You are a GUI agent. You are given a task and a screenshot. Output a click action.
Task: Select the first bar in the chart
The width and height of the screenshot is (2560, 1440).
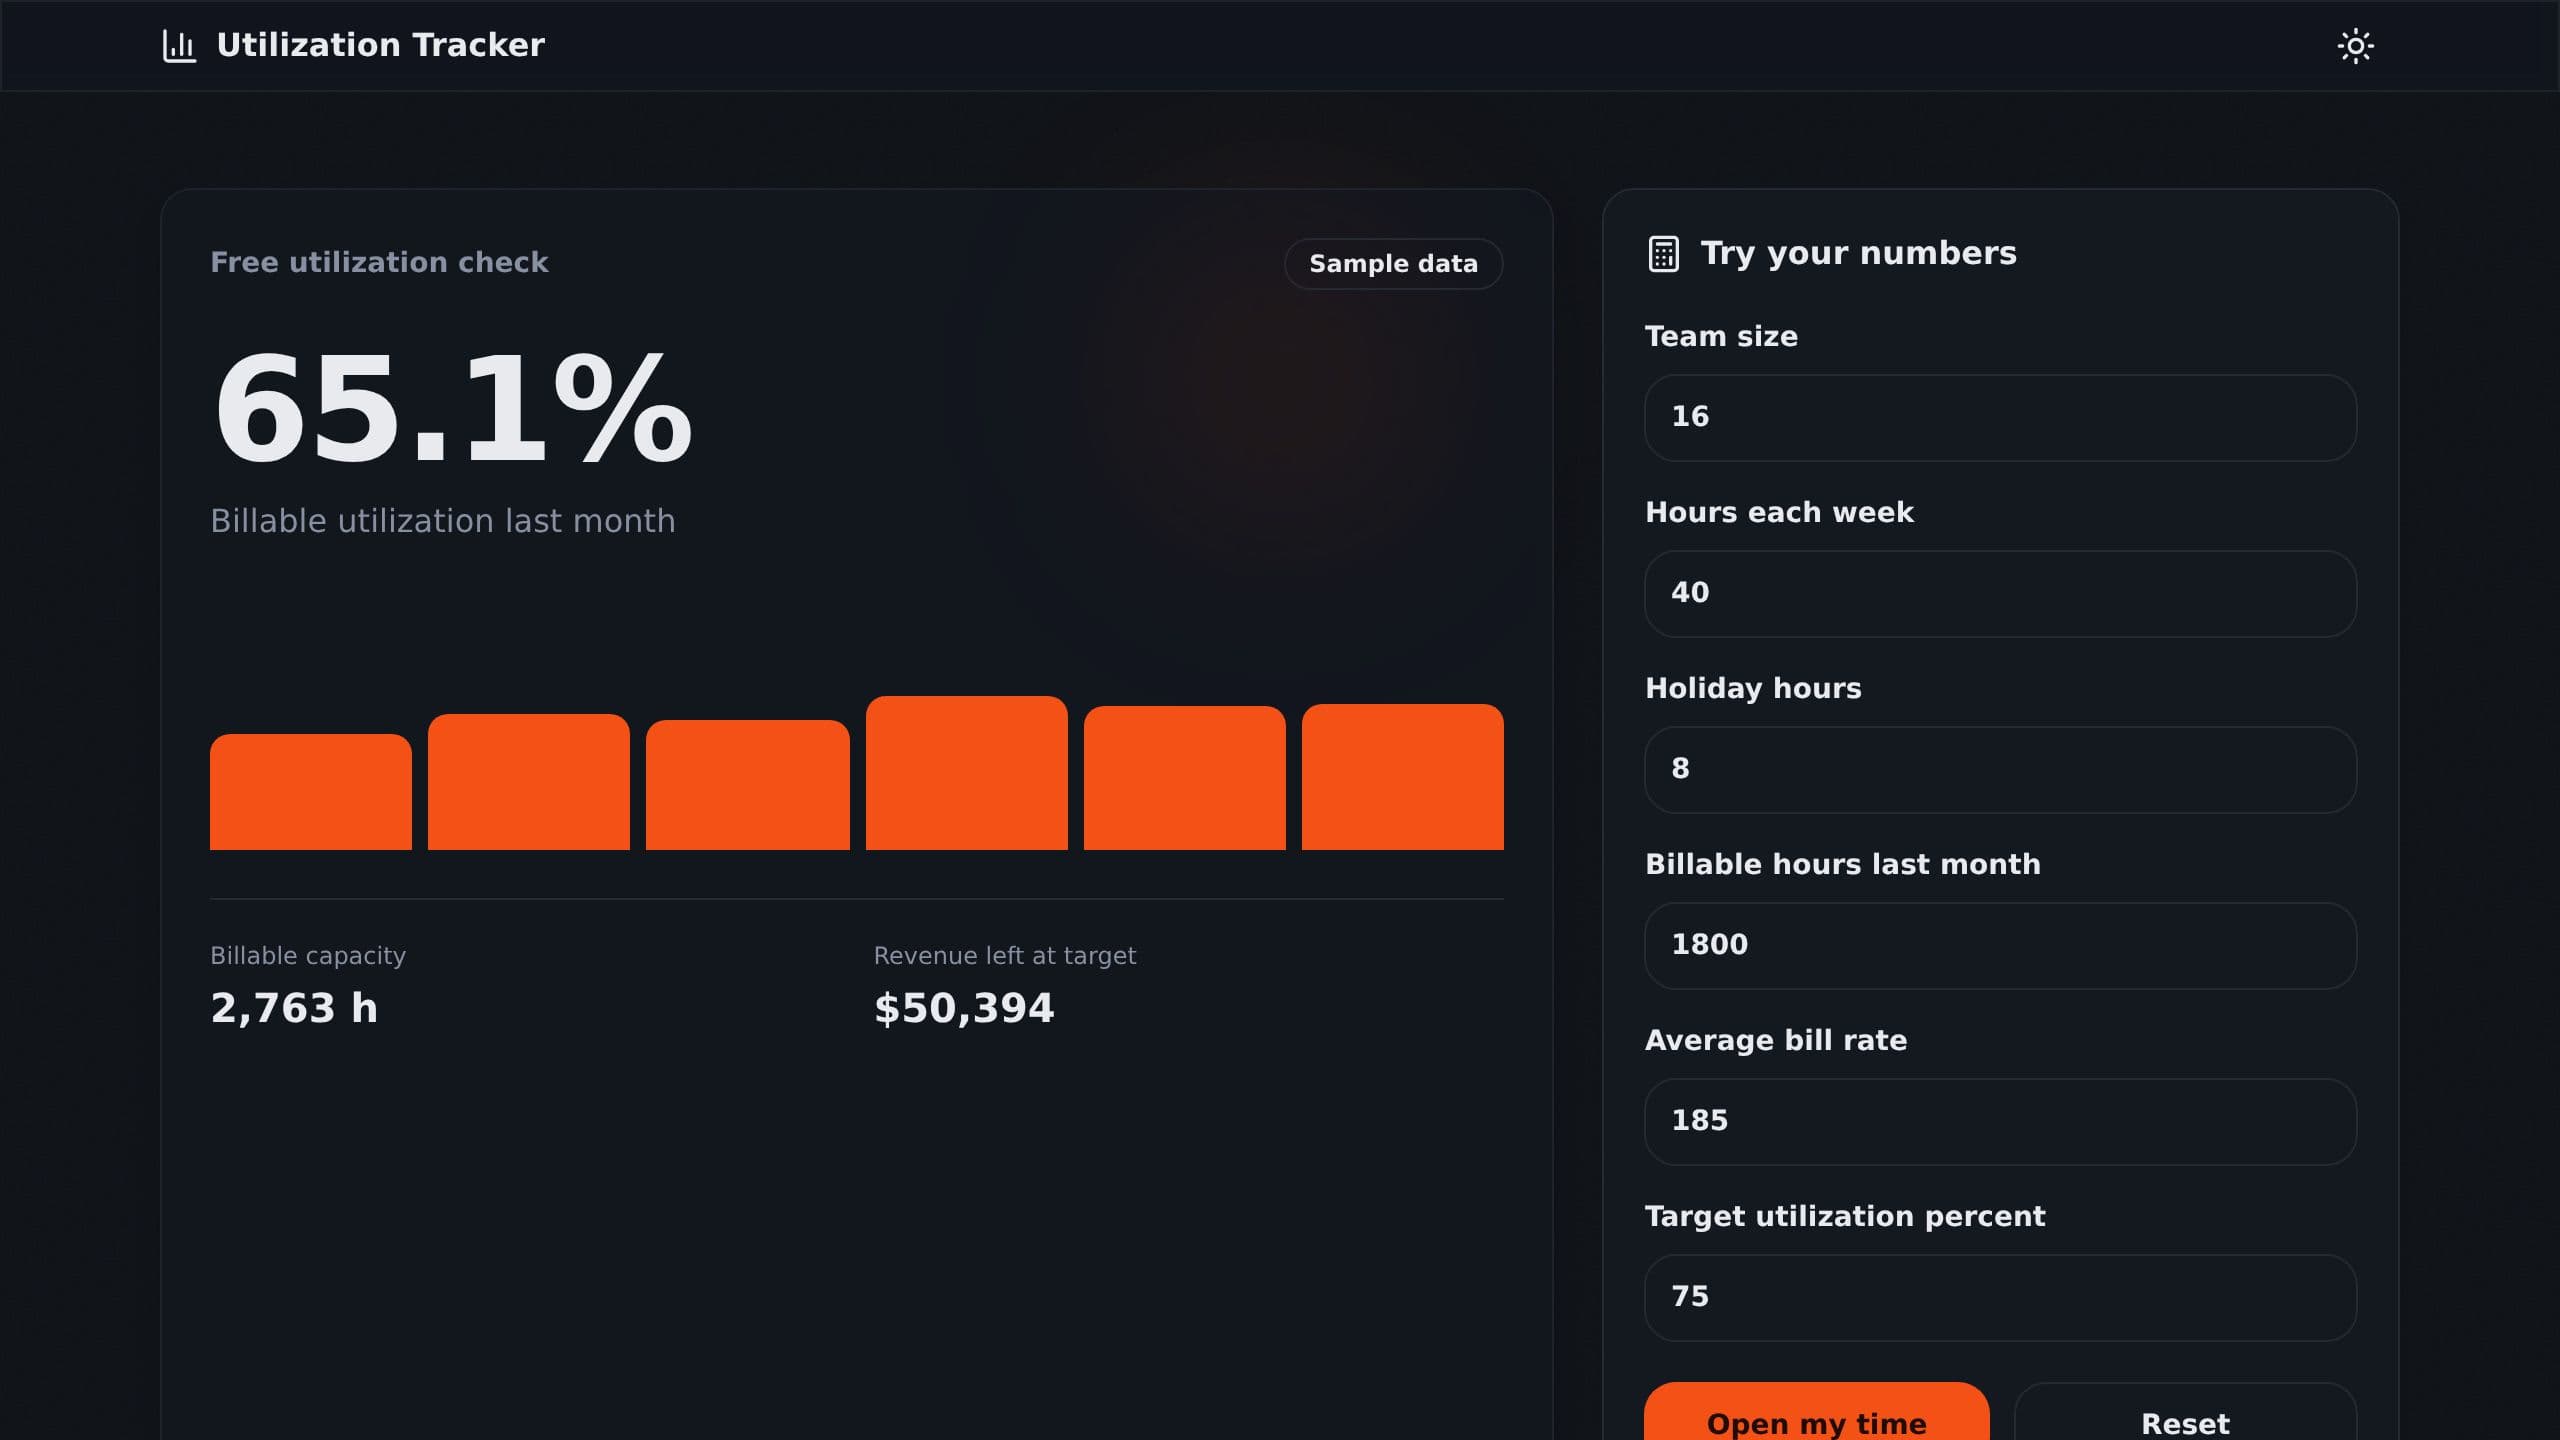(x=311, y=792)
